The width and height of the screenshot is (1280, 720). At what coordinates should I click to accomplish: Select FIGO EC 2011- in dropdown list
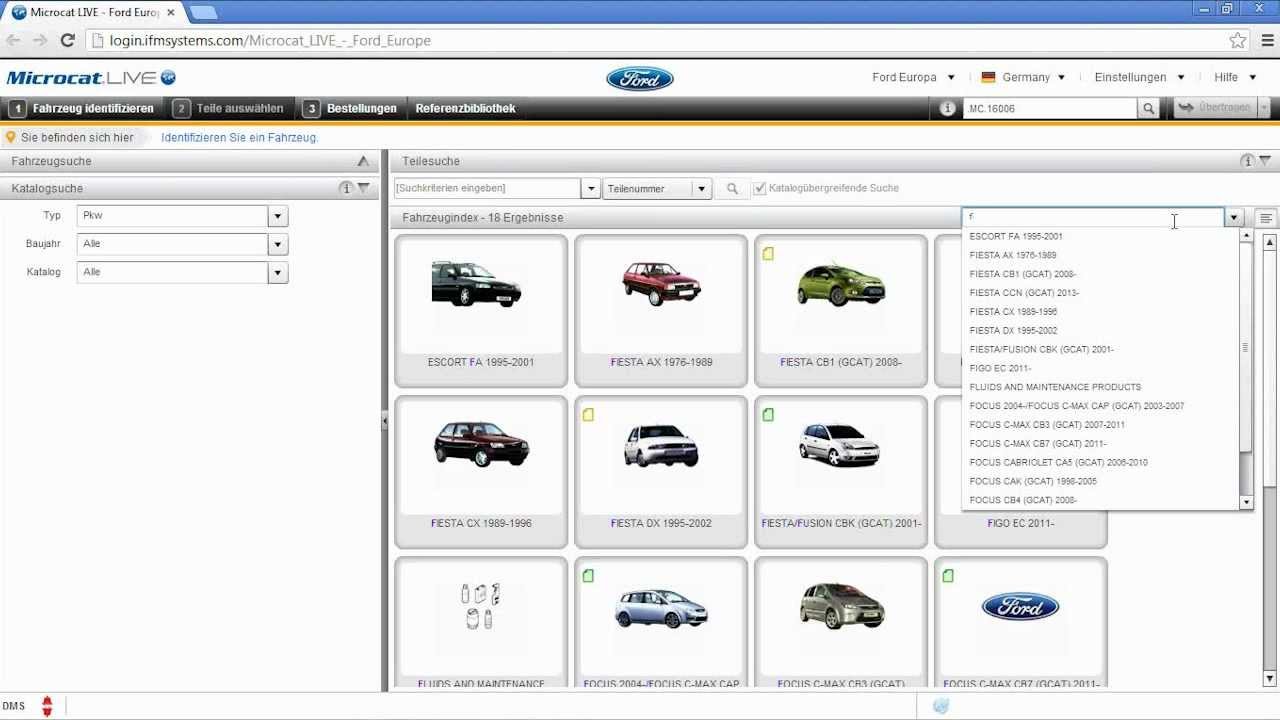click(x=1100, y=368)
